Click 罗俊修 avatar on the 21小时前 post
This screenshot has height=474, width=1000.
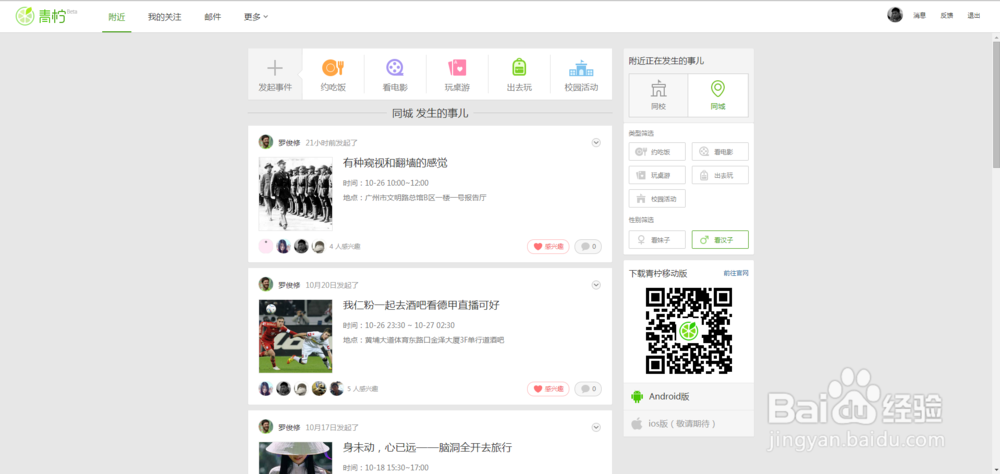pyautogui.click(x=265, y=142)
